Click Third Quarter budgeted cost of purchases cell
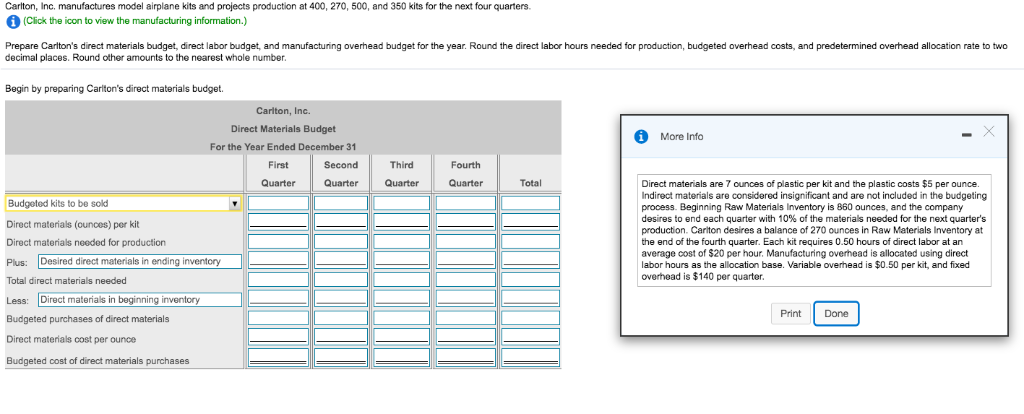The width and height of the screenshot is (1024, 414). pyautogui.click(x=402, y=358)
